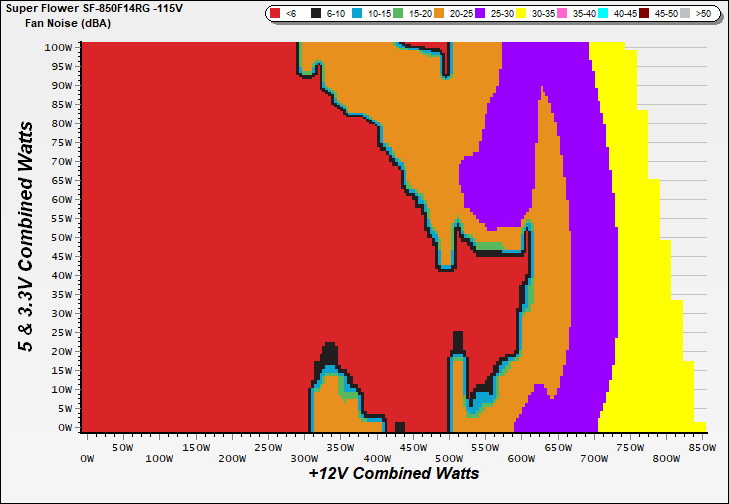Viewport: 729px width, 504px height.
Task: Select the blue 10-15 legend swatch
Action: (x=356, y=14)
